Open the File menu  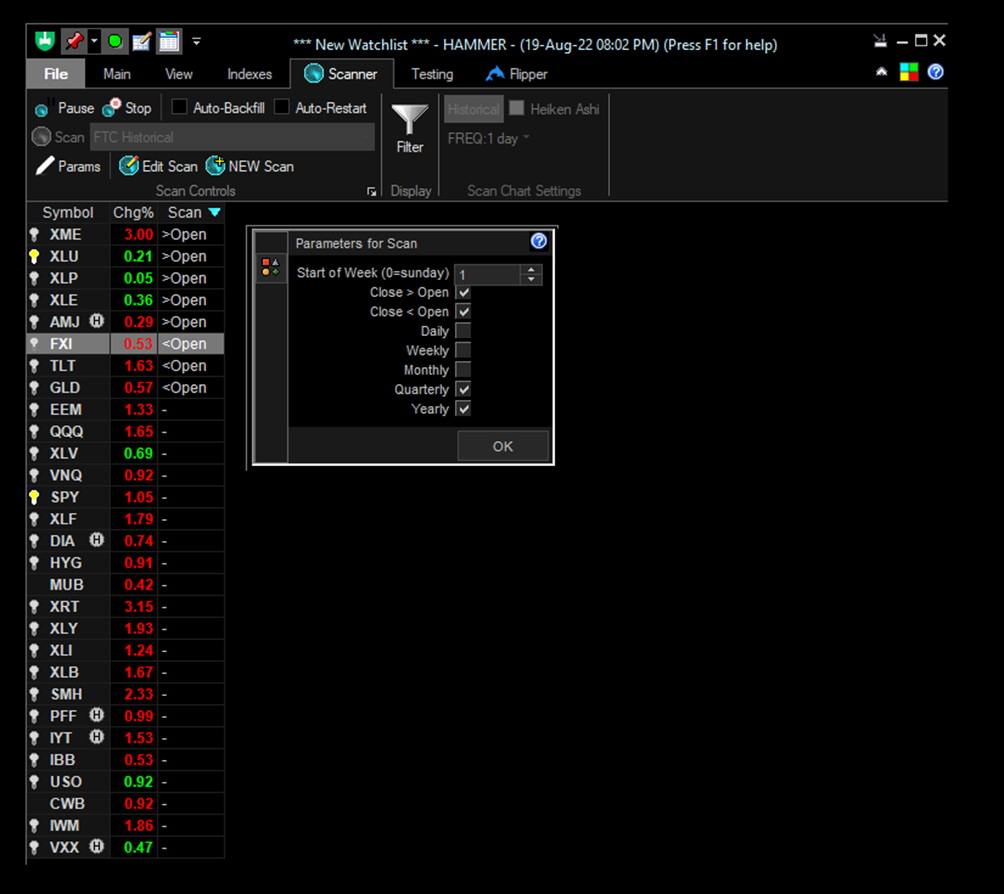[56, 74]
